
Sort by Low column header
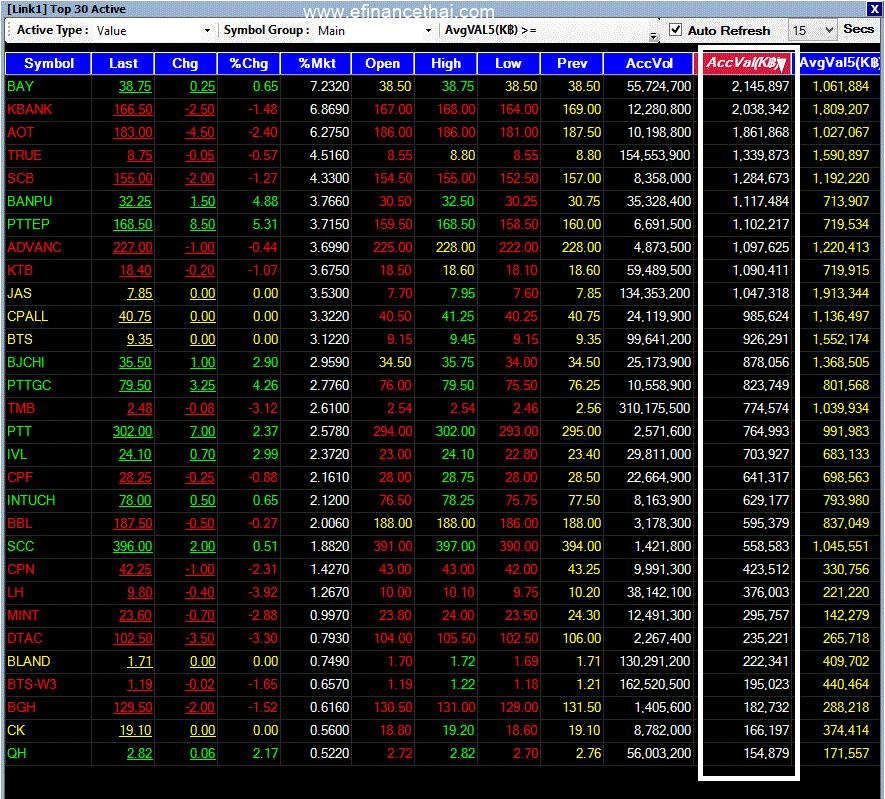[x=509, y=63]
